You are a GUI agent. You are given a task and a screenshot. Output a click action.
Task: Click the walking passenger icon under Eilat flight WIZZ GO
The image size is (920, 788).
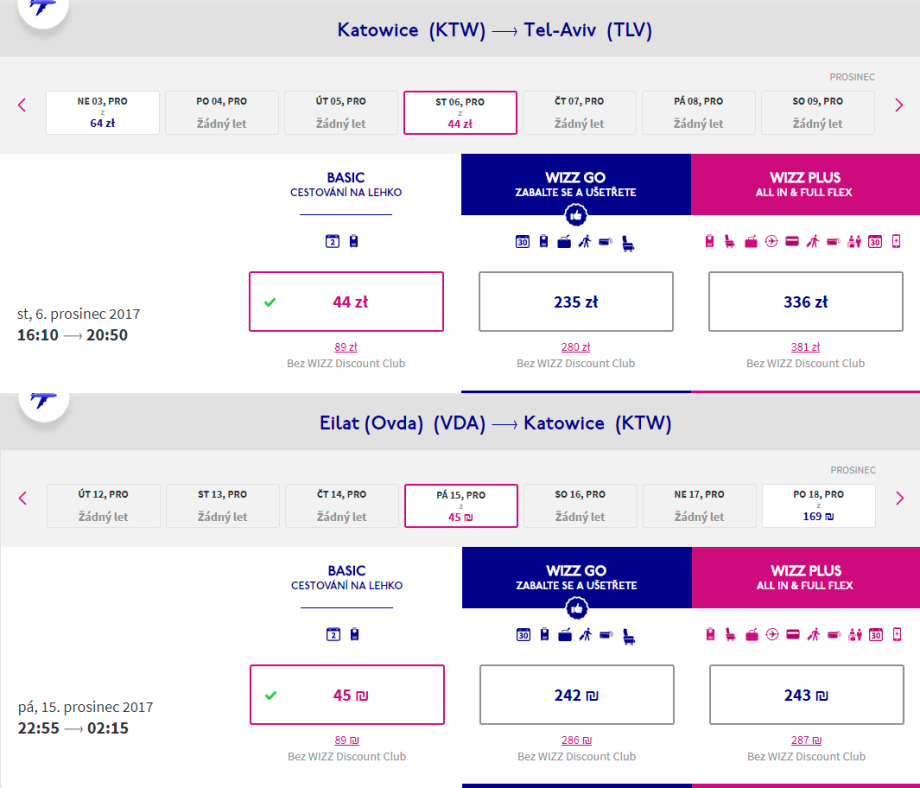click(x=585, y=634)
